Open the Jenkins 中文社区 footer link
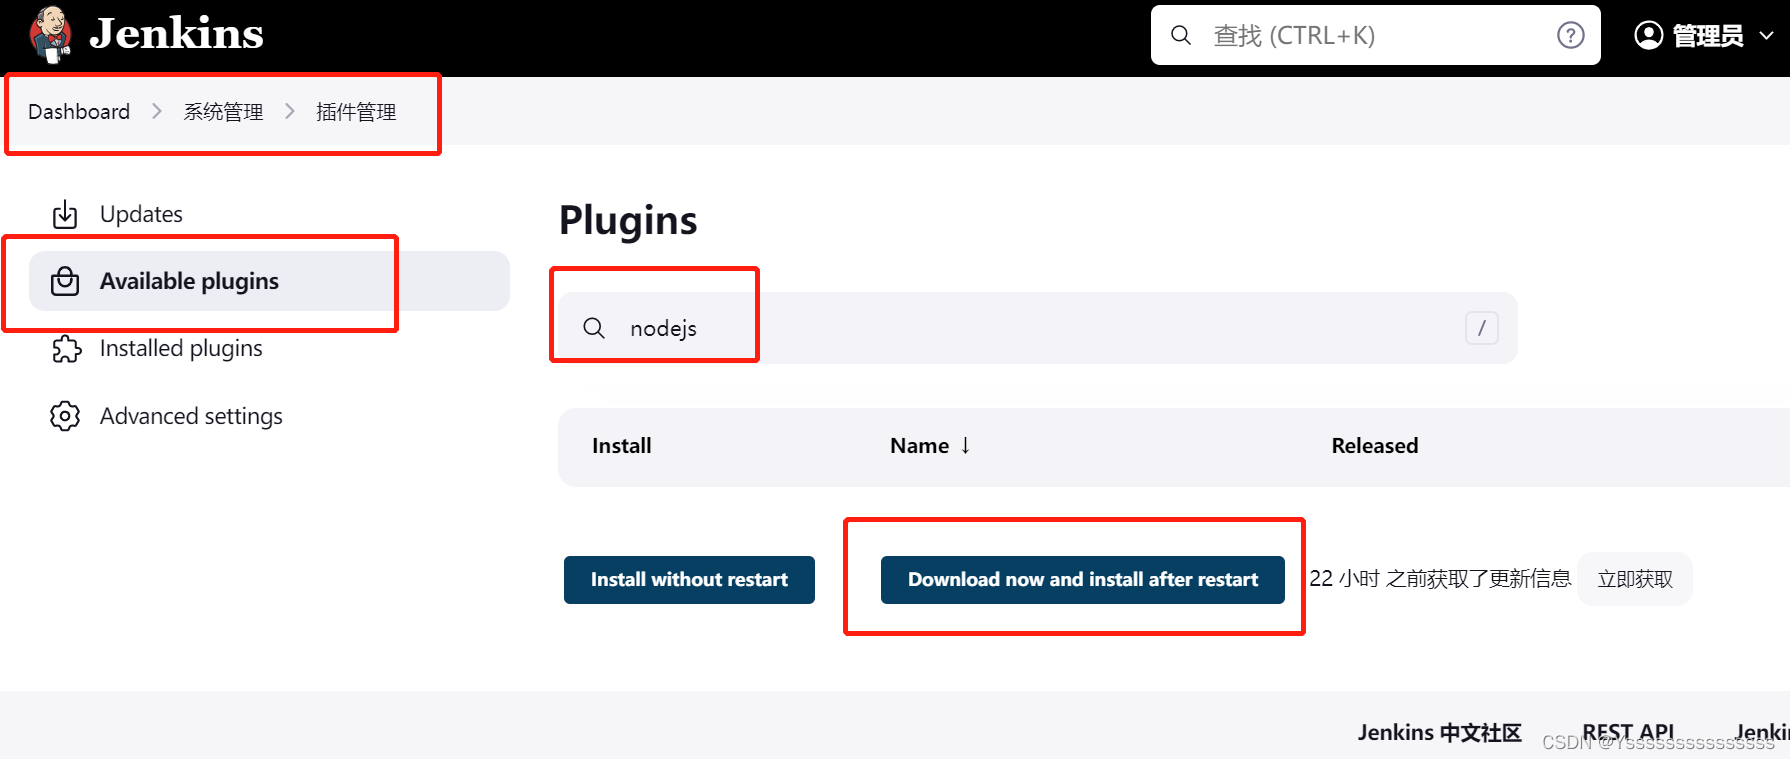The height and width of the screenshot is (759, 1790). 1439,733
